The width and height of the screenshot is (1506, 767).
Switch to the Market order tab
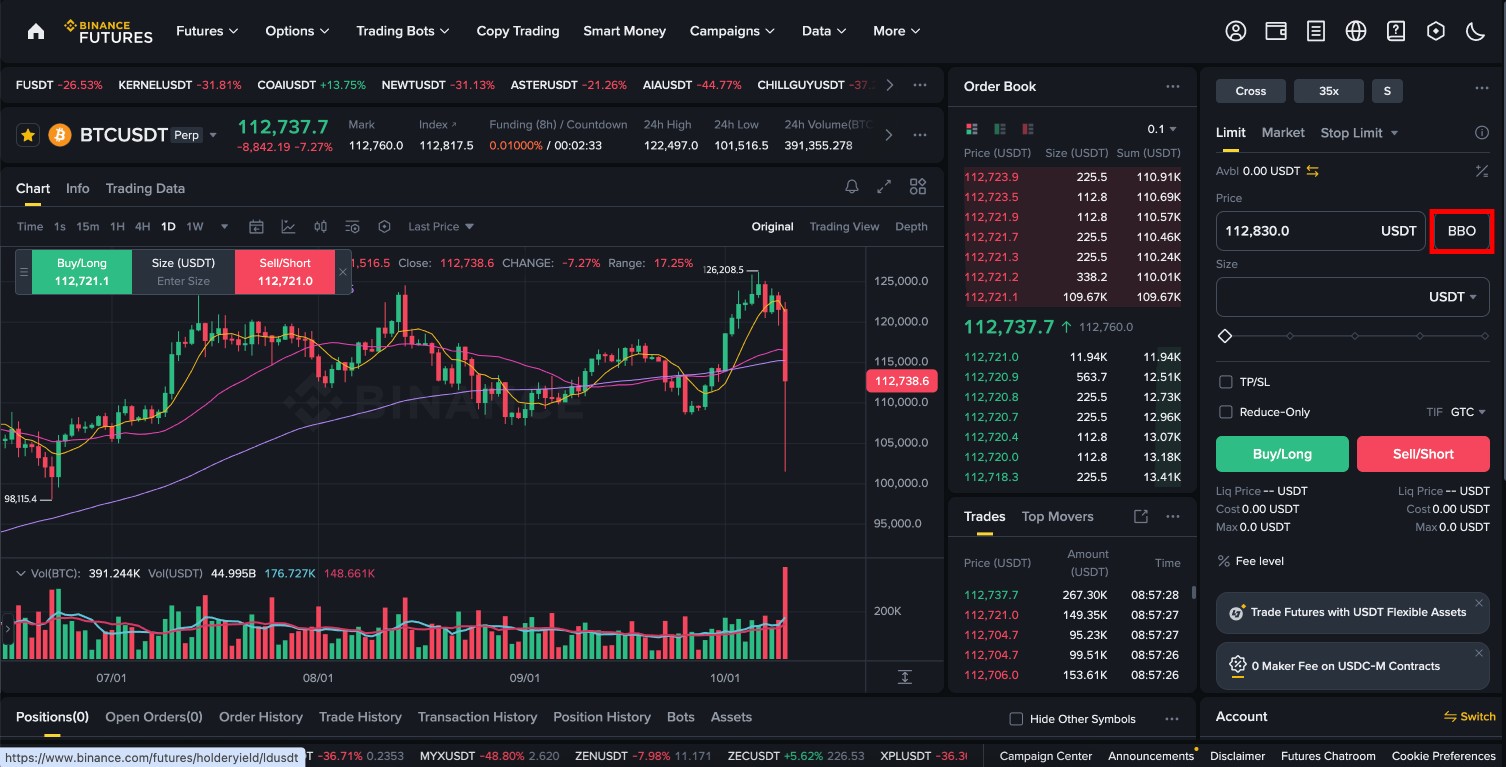point(1283,133)
